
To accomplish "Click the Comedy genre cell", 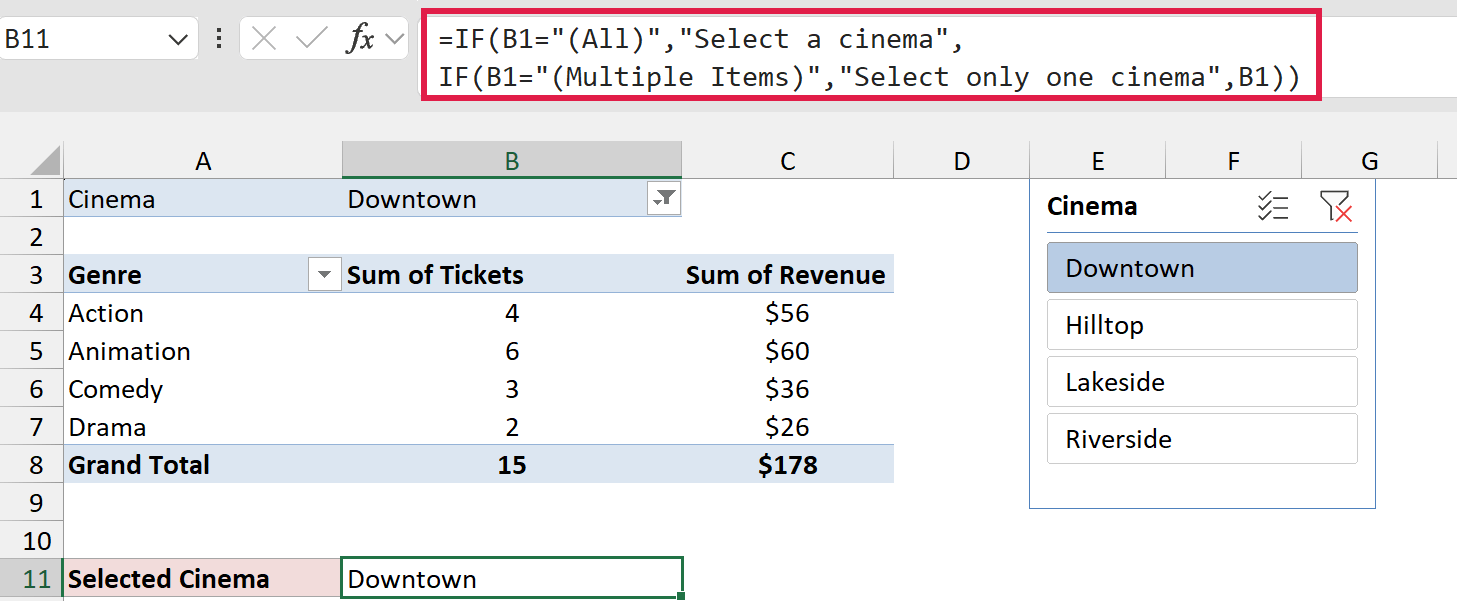I will (x=203, y=389).
